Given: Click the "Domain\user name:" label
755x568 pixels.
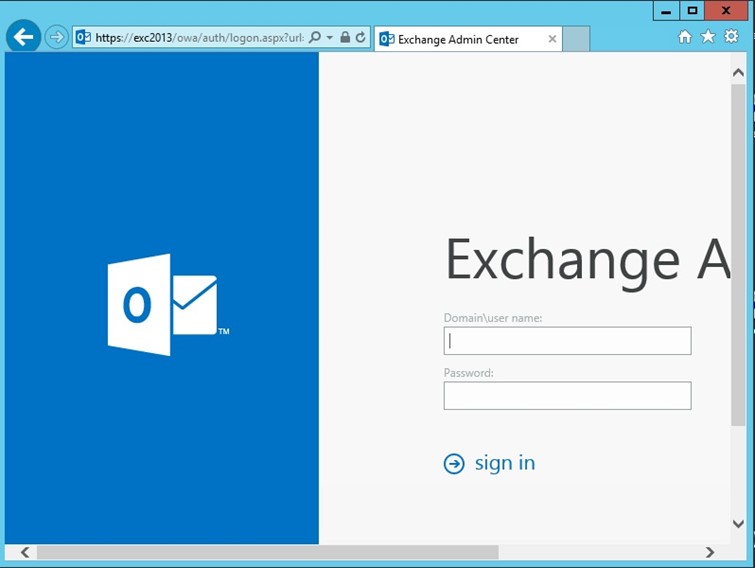Looking at the screenshot, I should (493, 318).
